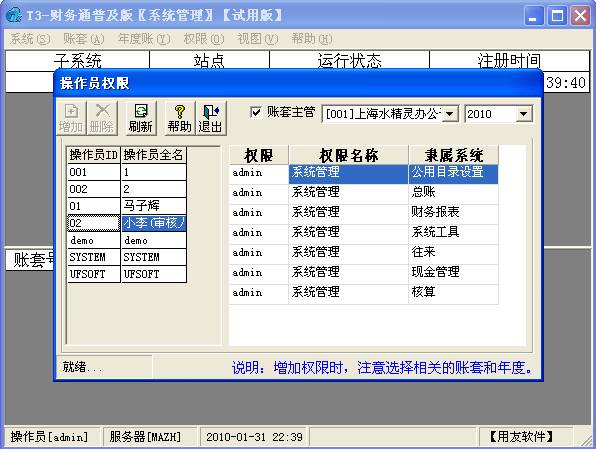
Task: Open the 账套(A) menu
Action: [x=84, y=39]
